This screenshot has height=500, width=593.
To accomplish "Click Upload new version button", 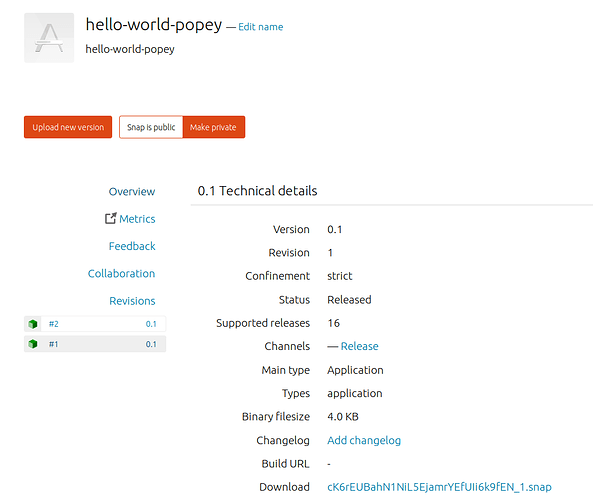I will click(68, 127).
